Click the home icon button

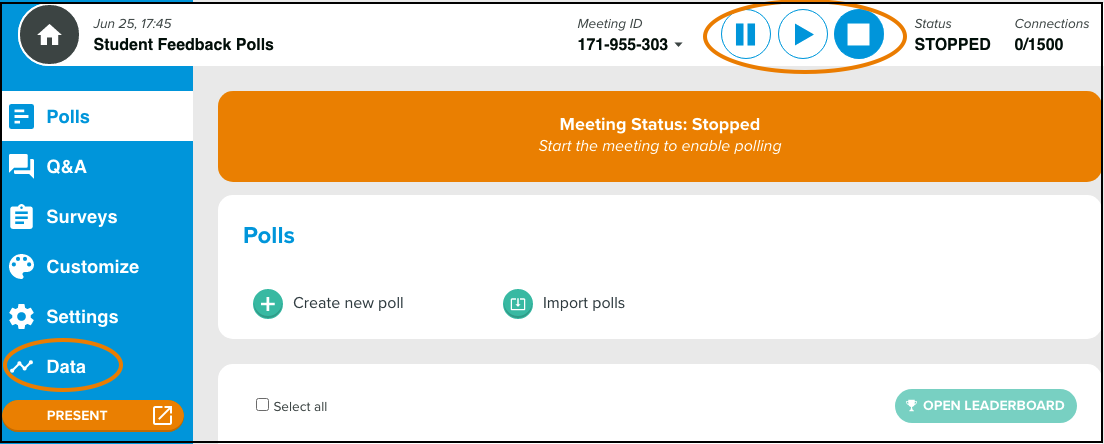pos(49,34)
